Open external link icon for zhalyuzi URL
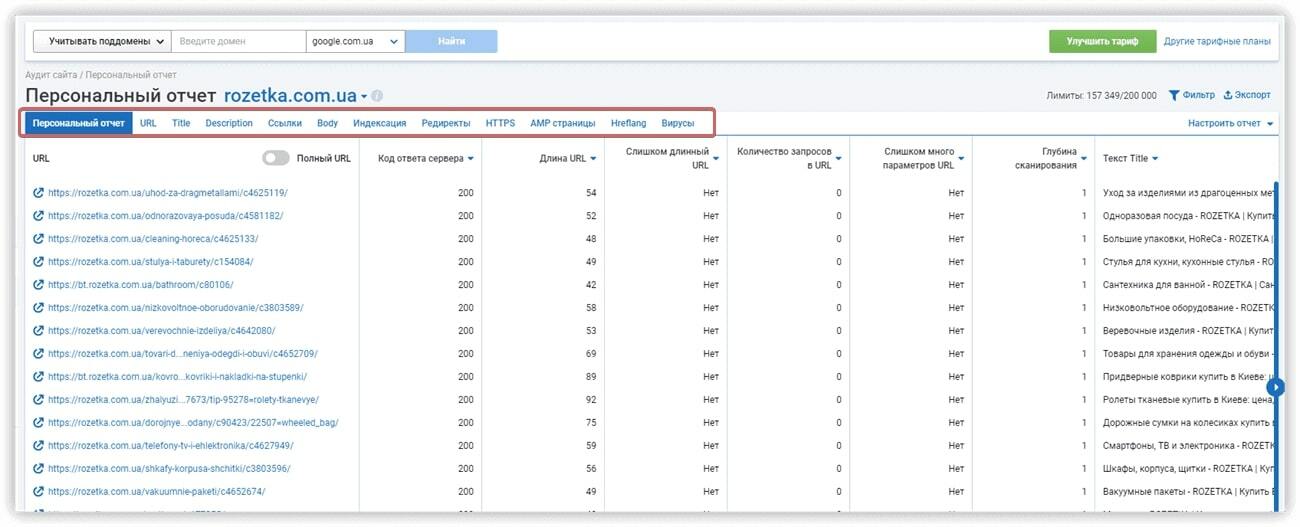Viewport: 1300px width, 527px height. pyautogui.click(x=39, y=399)
